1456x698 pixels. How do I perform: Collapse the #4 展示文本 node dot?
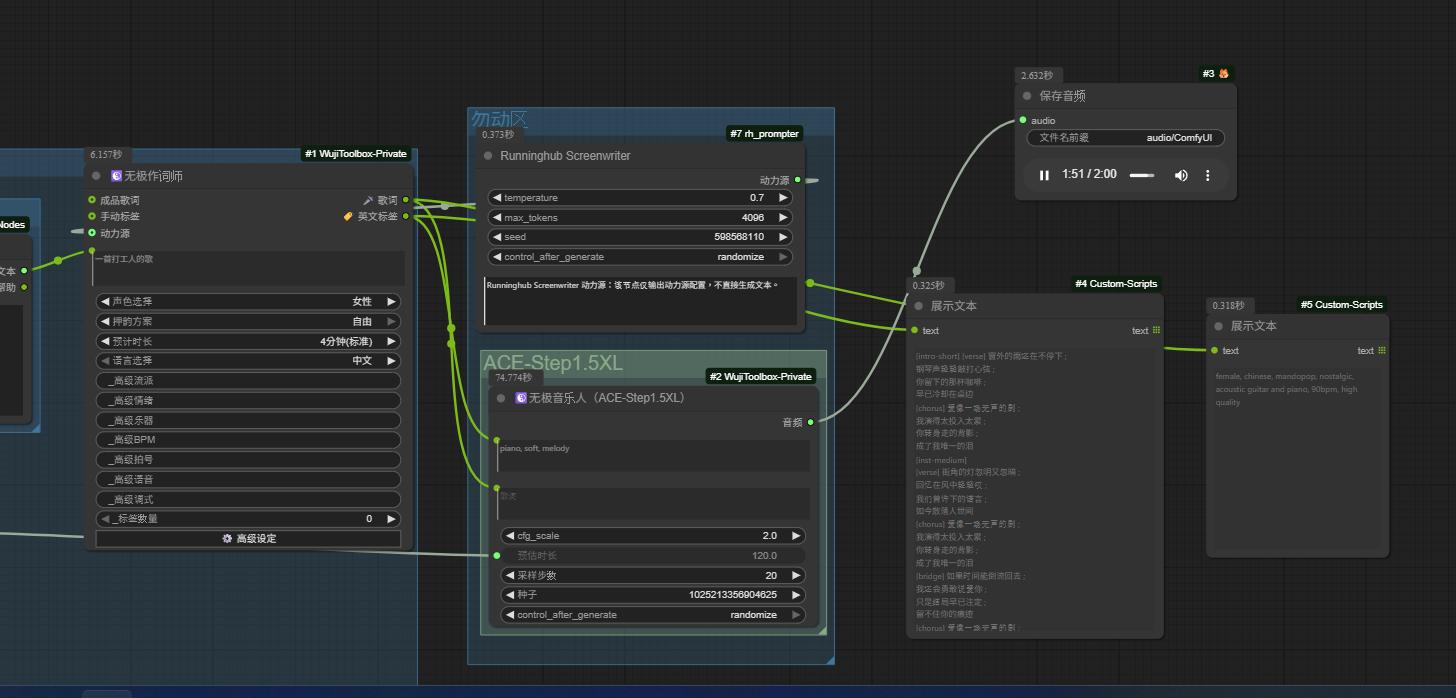pos(919,306)
